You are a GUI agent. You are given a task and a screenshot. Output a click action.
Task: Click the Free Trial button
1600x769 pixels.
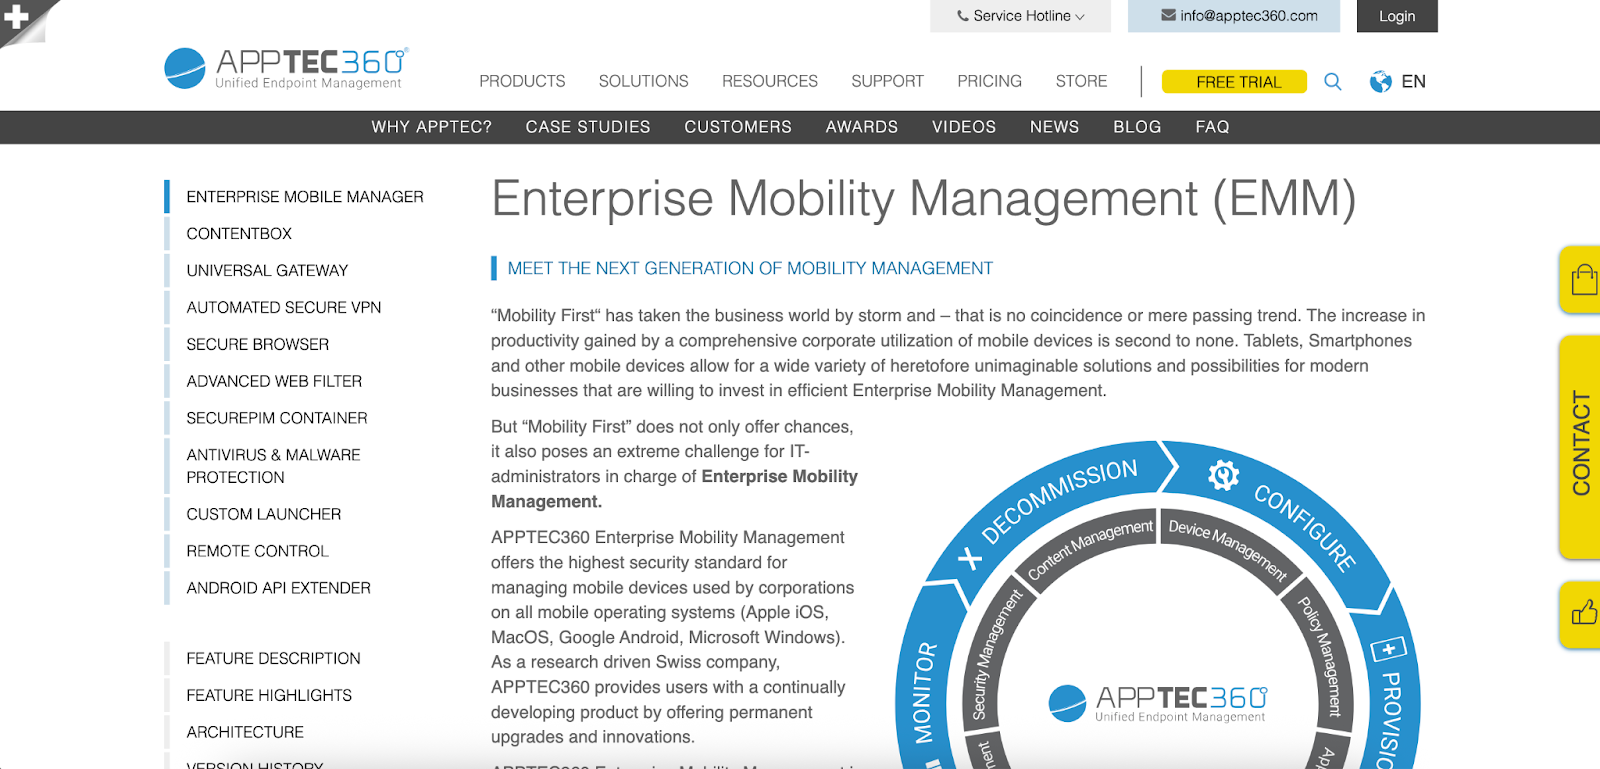(x=1234, y=82)
